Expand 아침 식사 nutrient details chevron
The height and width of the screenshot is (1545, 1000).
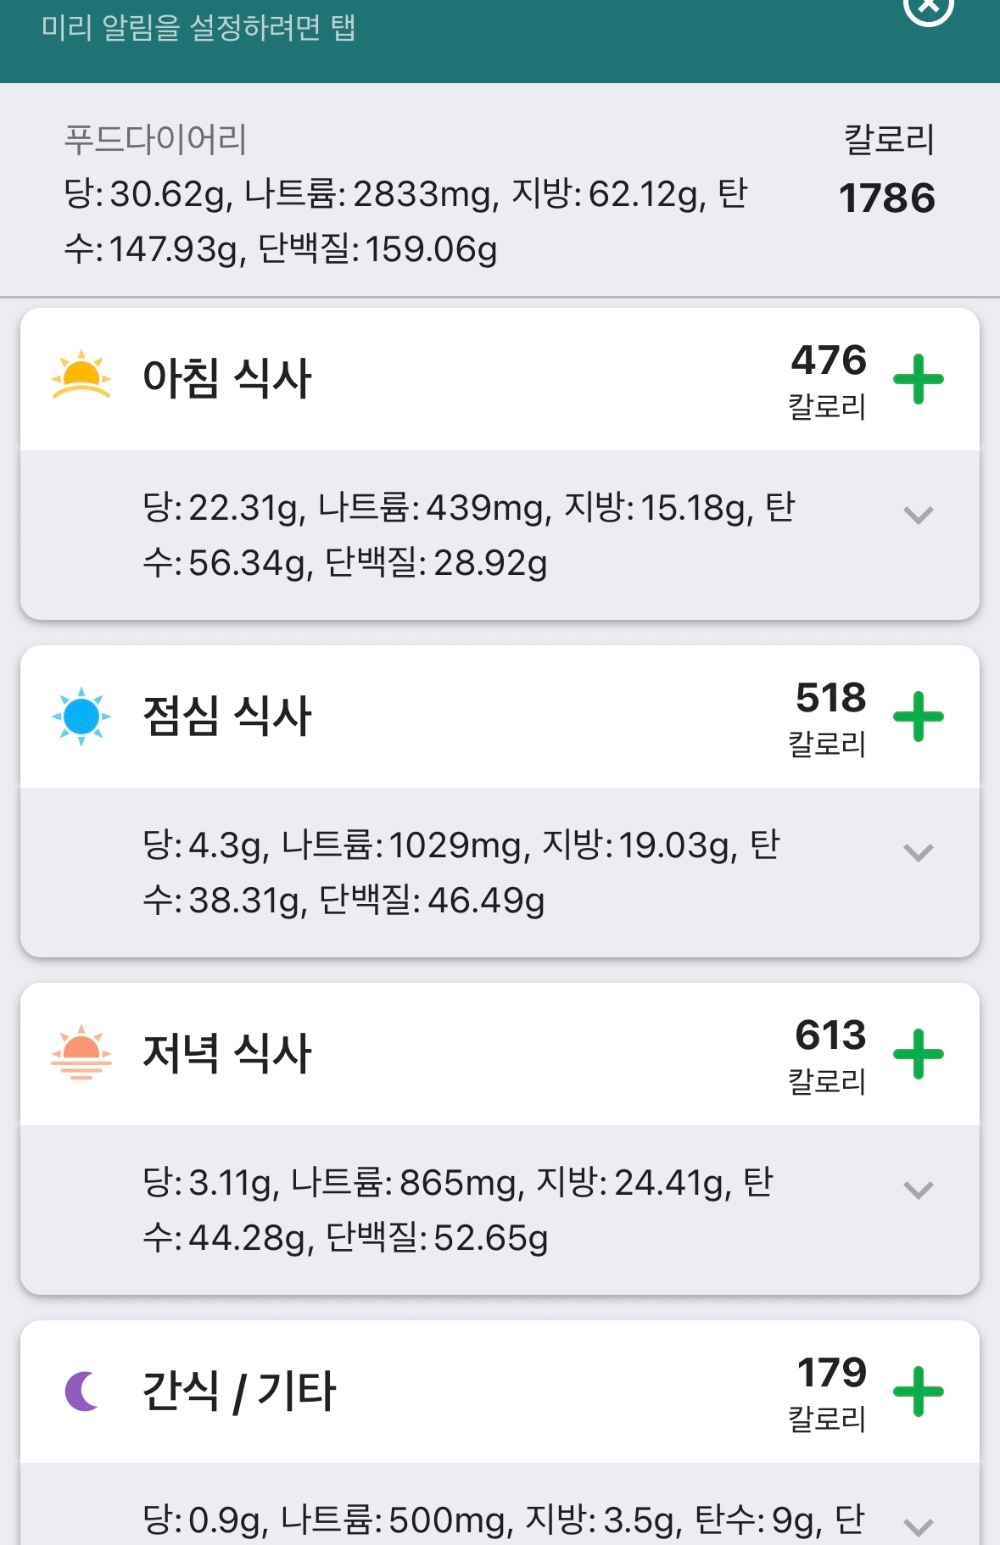(x=918, y=515)
